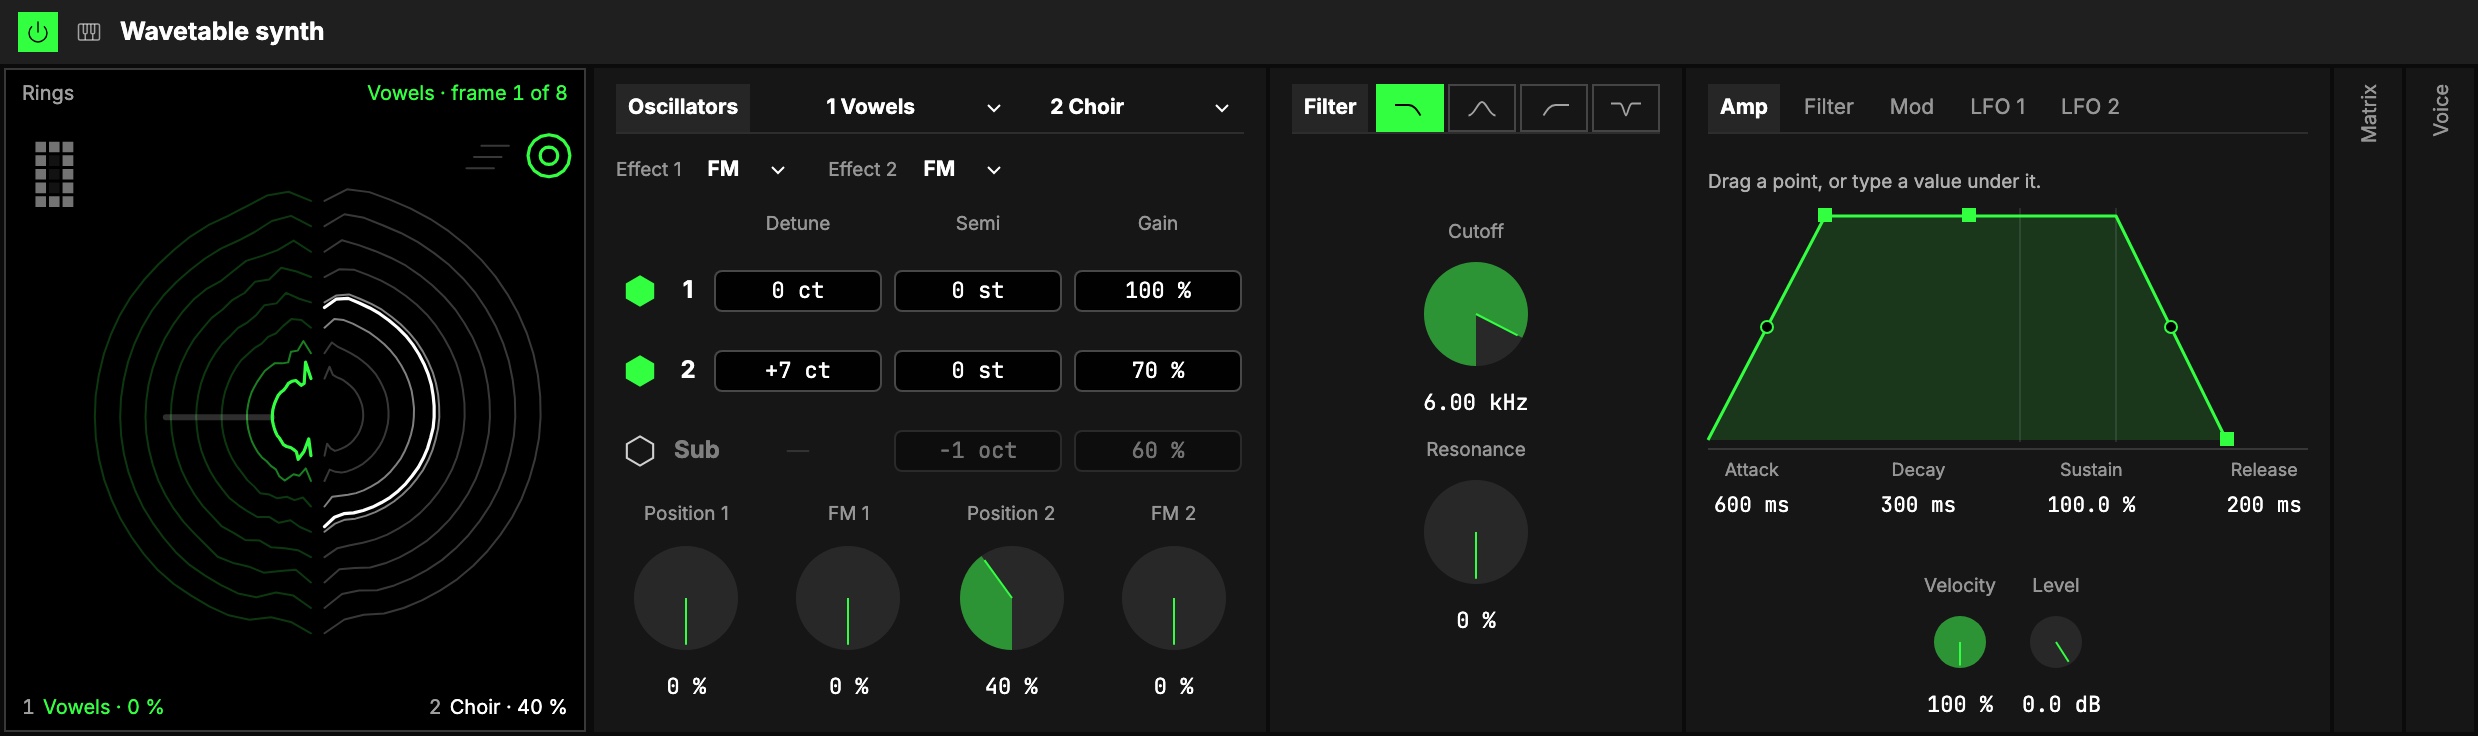The width and height of the screenshot is (2478, 736).
Task: Click the Position 2 knob
Action: 1012,598
